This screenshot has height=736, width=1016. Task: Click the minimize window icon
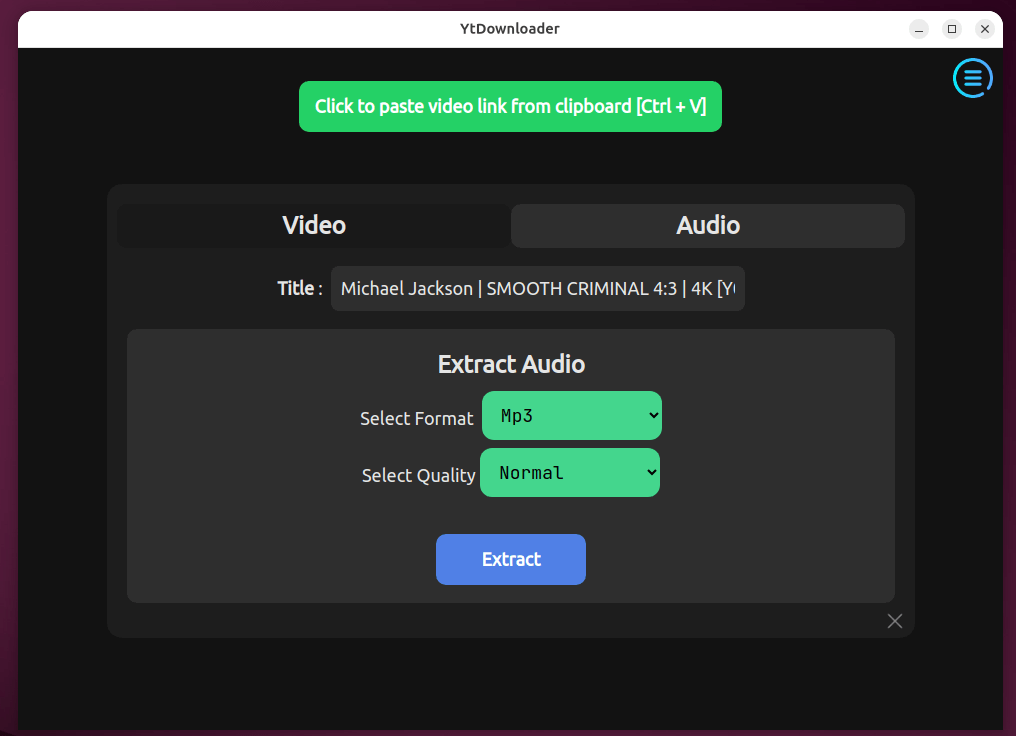[x=917, y=29]
